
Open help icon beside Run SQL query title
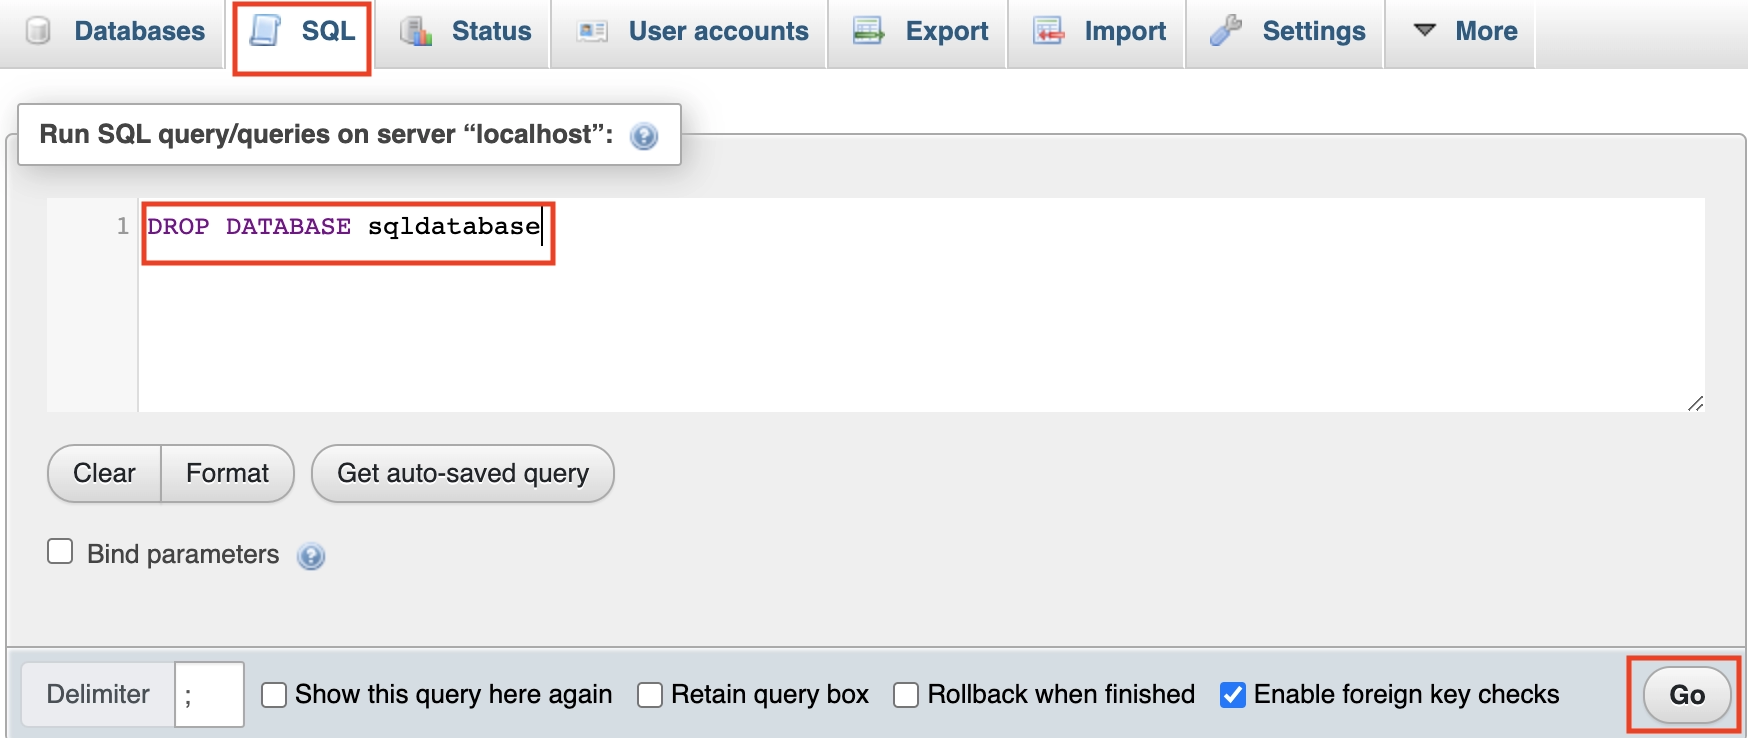644,136
